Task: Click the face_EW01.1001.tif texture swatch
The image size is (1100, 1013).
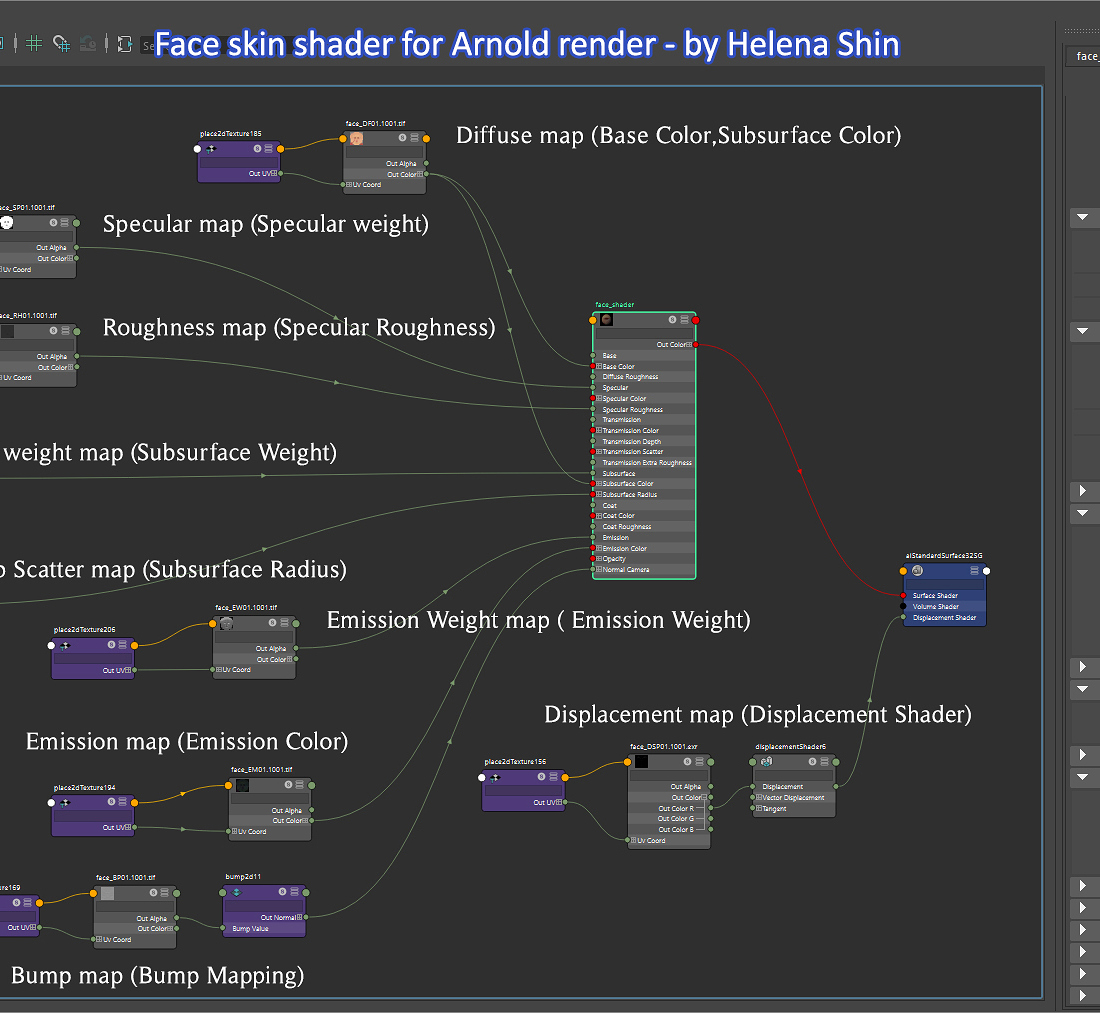Action: 227,623
